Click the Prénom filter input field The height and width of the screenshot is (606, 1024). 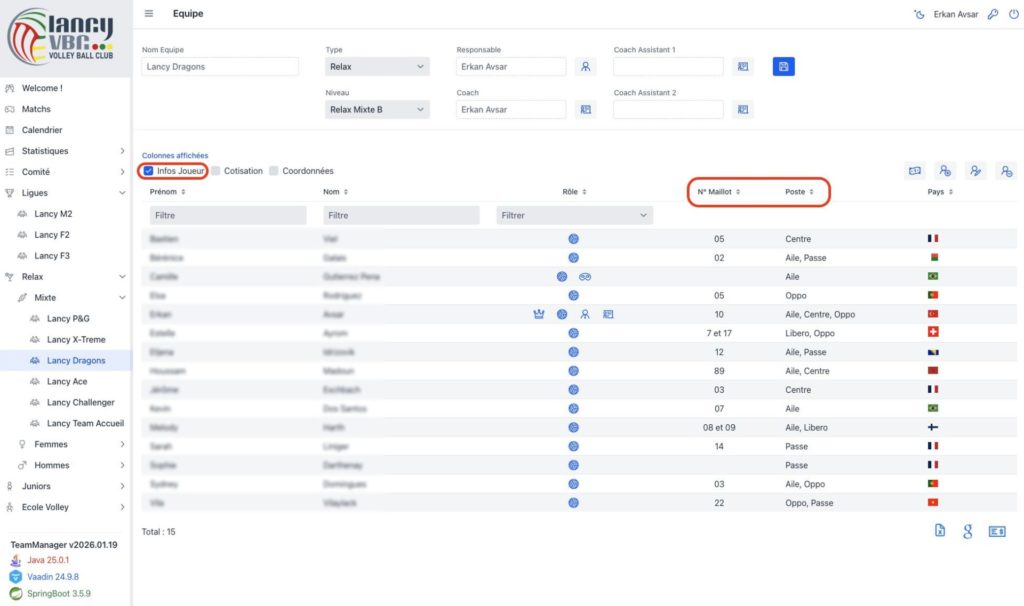228,215
